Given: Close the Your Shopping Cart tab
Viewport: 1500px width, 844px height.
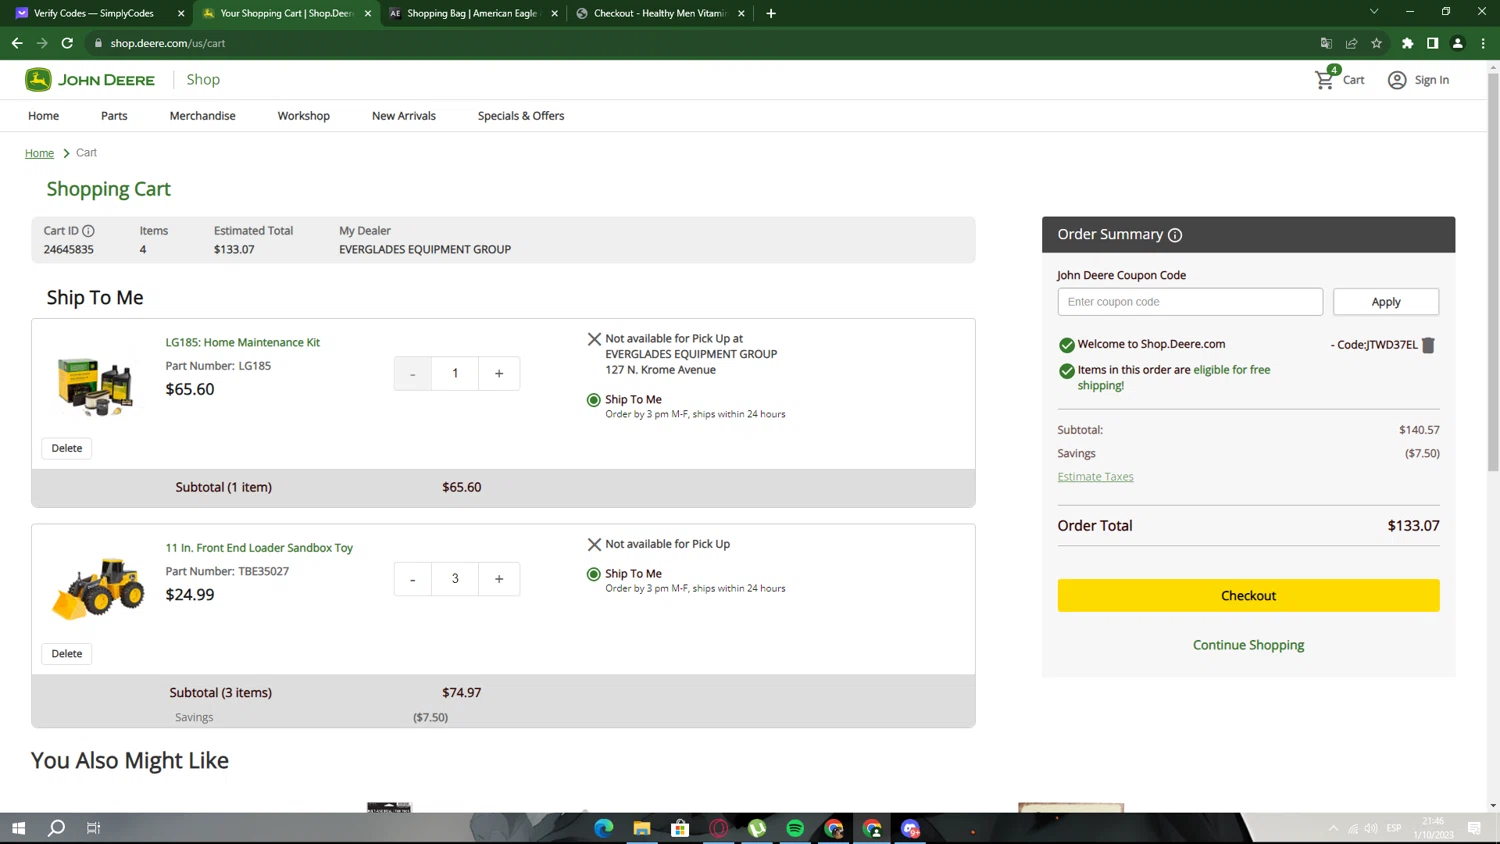Looking at the screenshot, I should click(368, 13).
